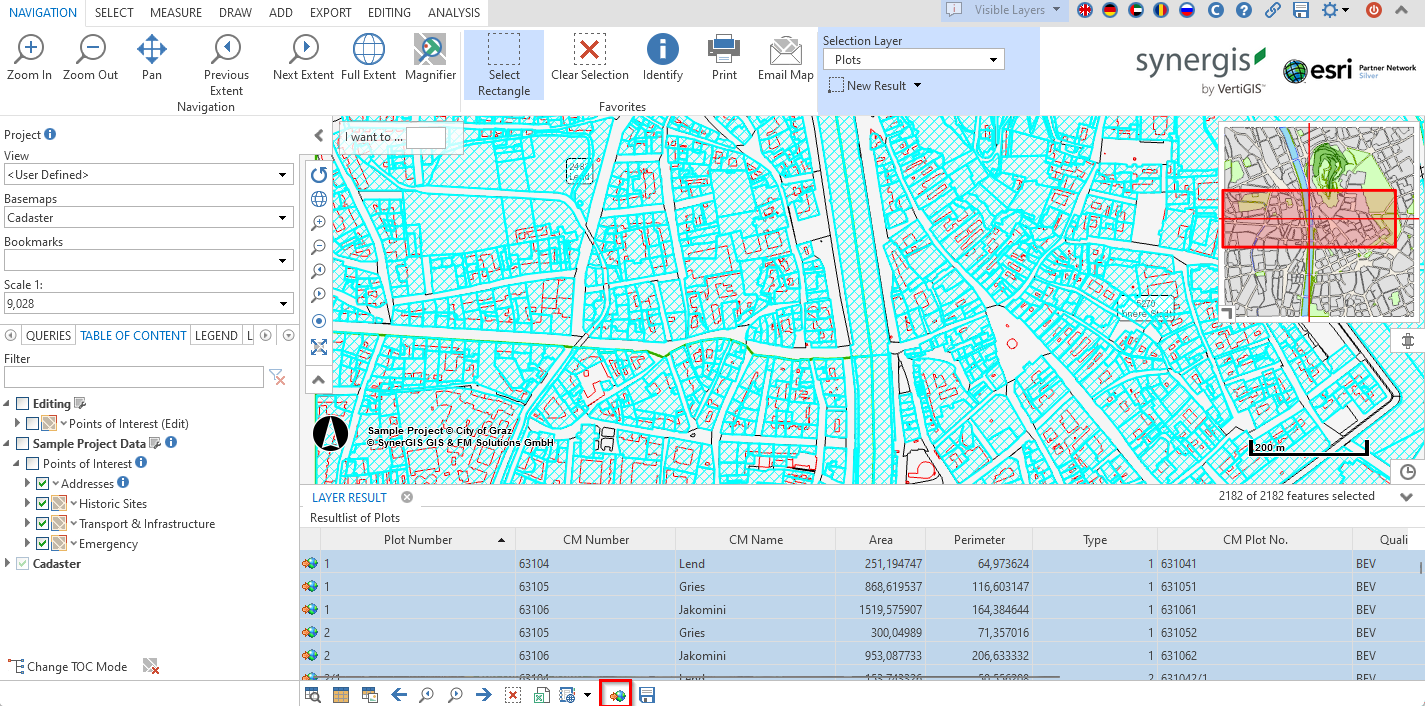The height and width of the screenshot is (706, 1425).
Task: Uncheck the Emergency layer checkbox
Action: [42, 544]
